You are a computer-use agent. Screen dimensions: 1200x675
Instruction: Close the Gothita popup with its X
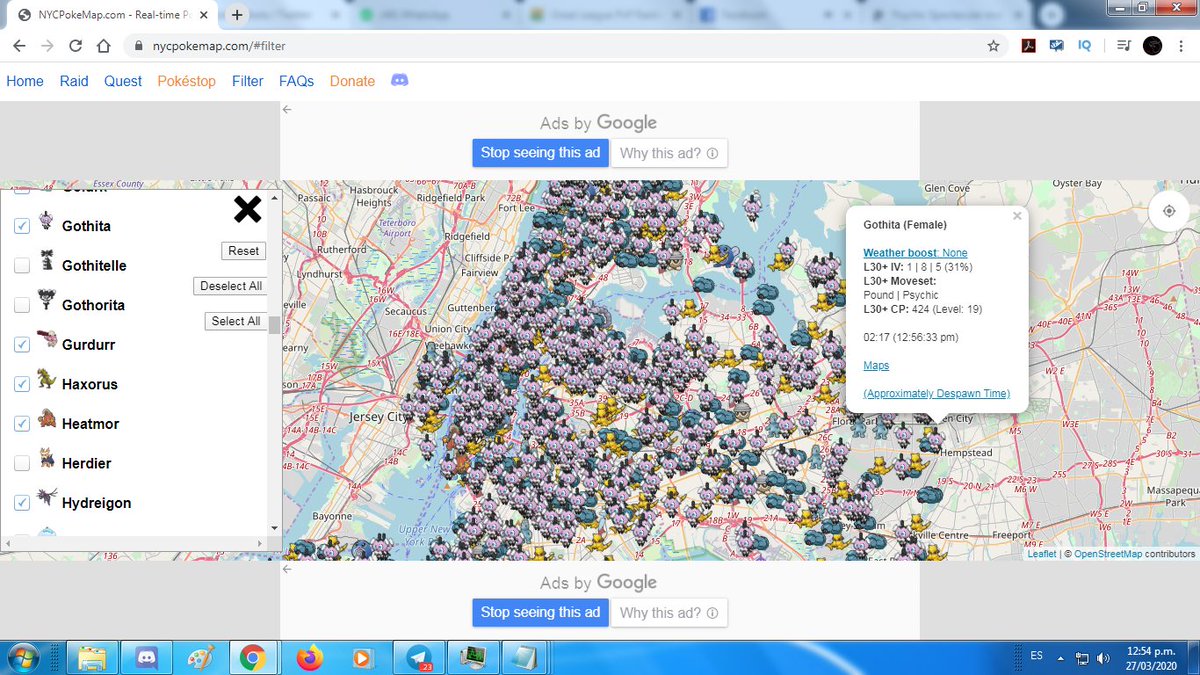1017,215
